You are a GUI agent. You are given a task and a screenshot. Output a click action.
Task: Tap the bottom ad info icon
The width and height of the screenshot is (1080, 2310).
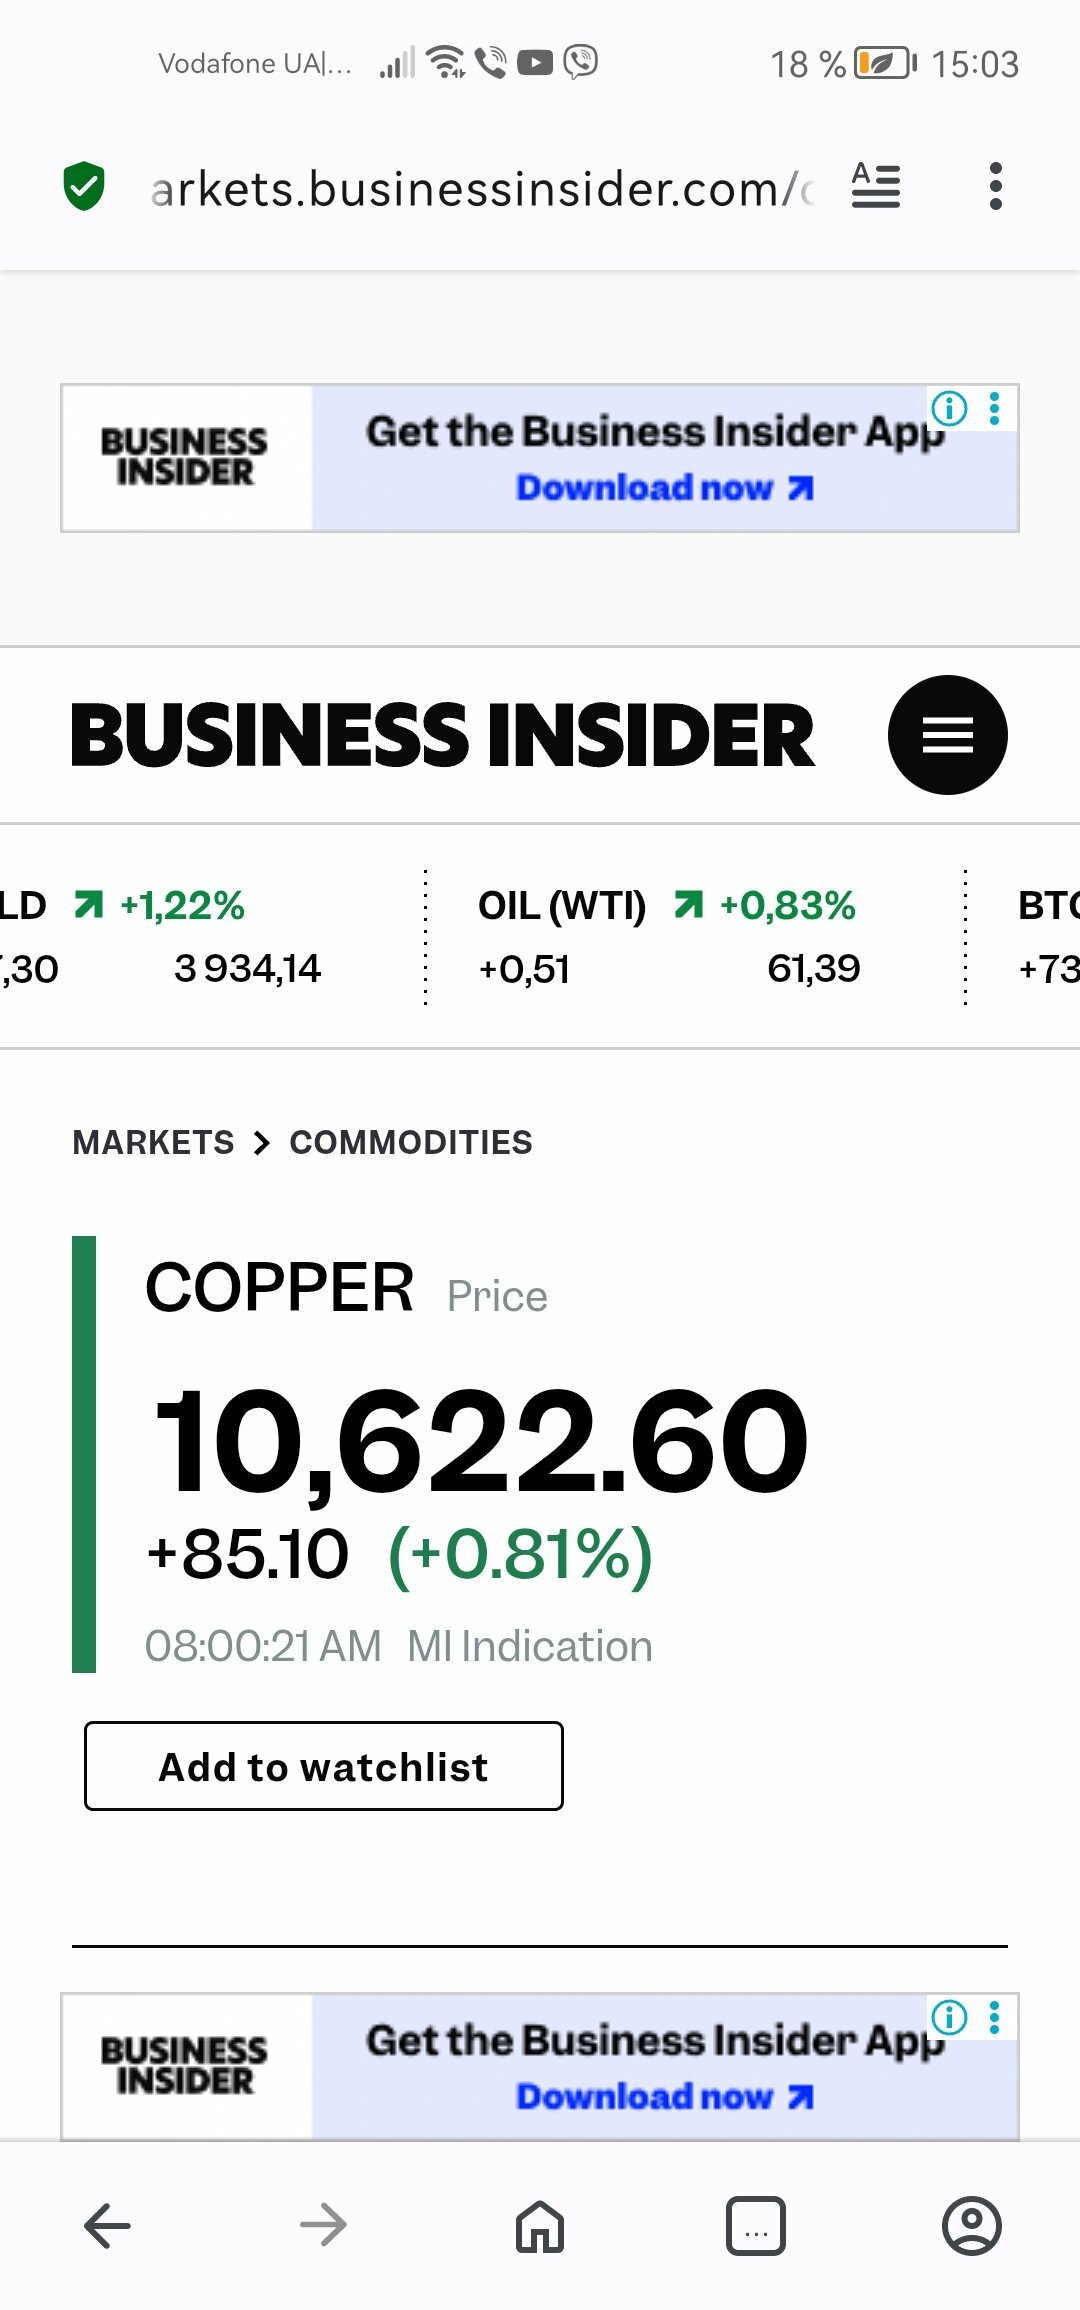pyautogui.click(x=949, y=2018)
